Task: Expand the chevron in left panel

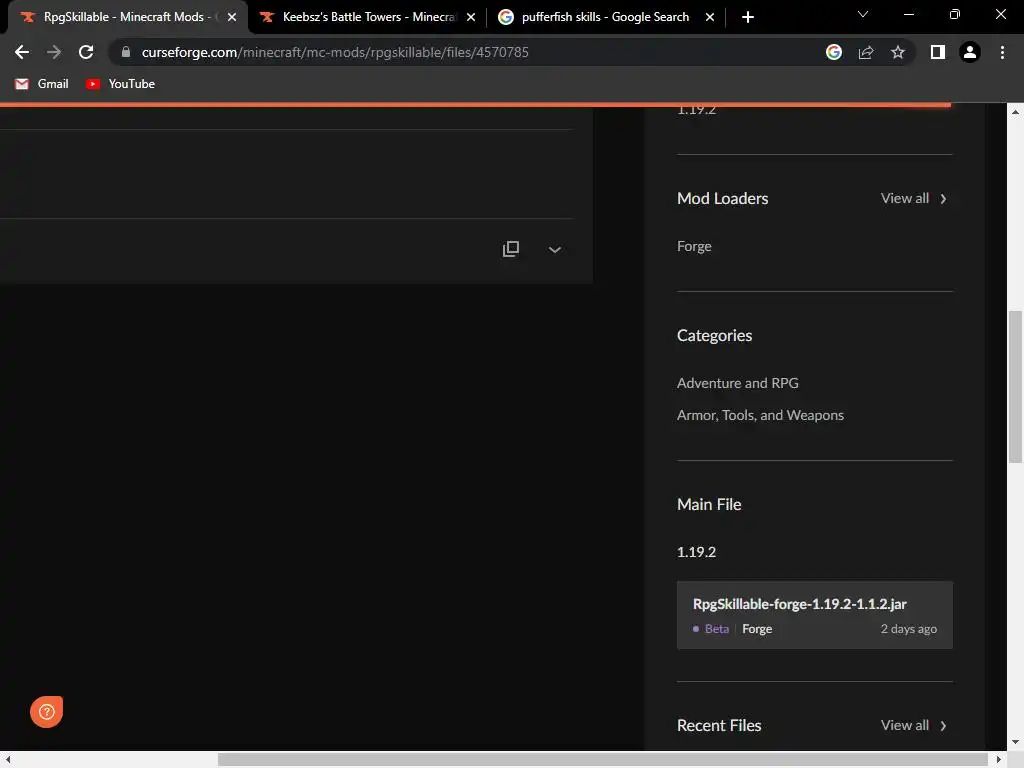Action: 554,249
